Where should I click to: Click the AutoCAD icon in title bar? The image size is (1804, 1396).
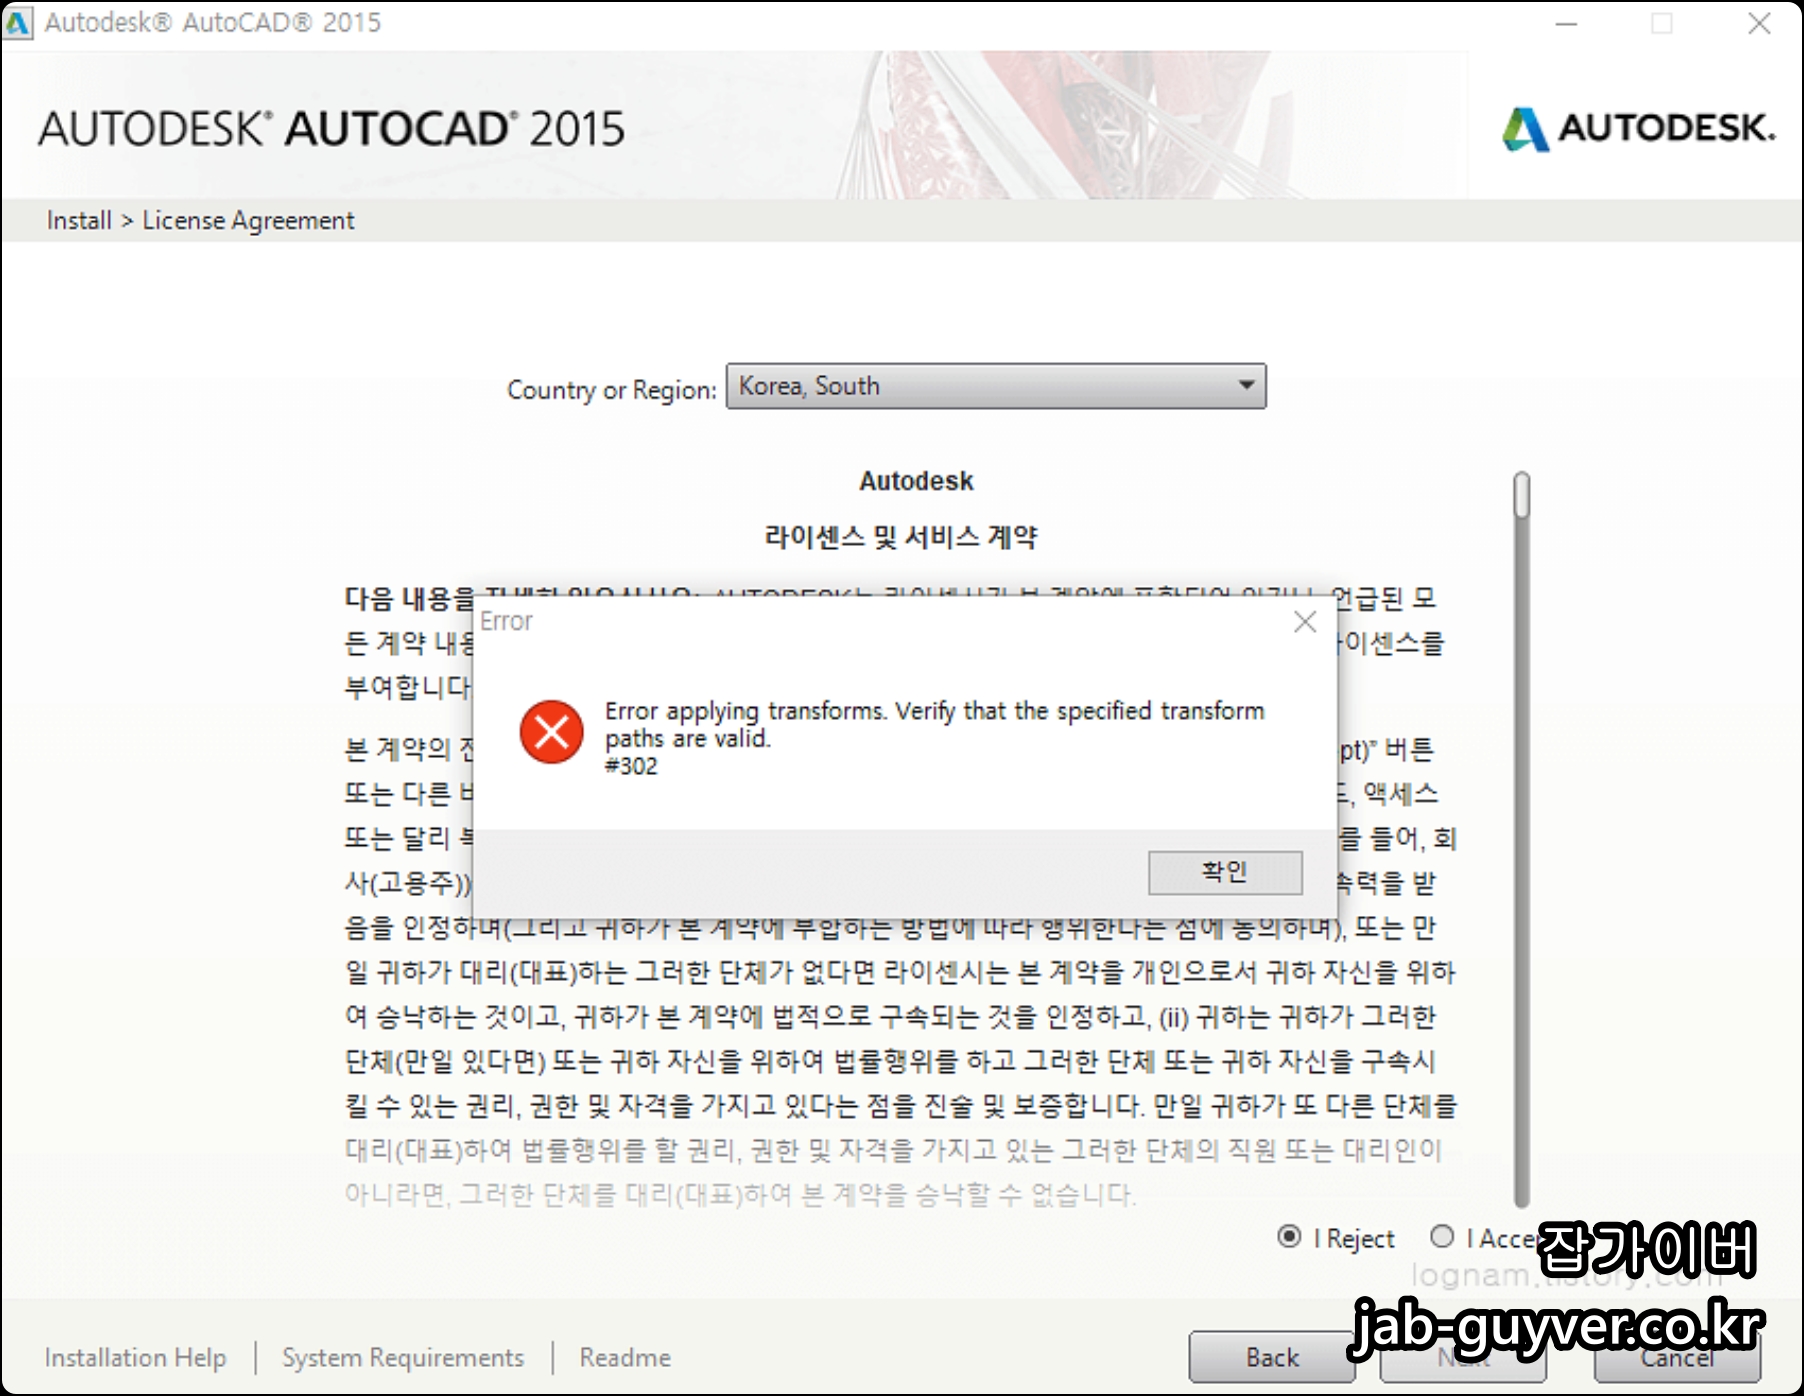(x=18, y=22)
